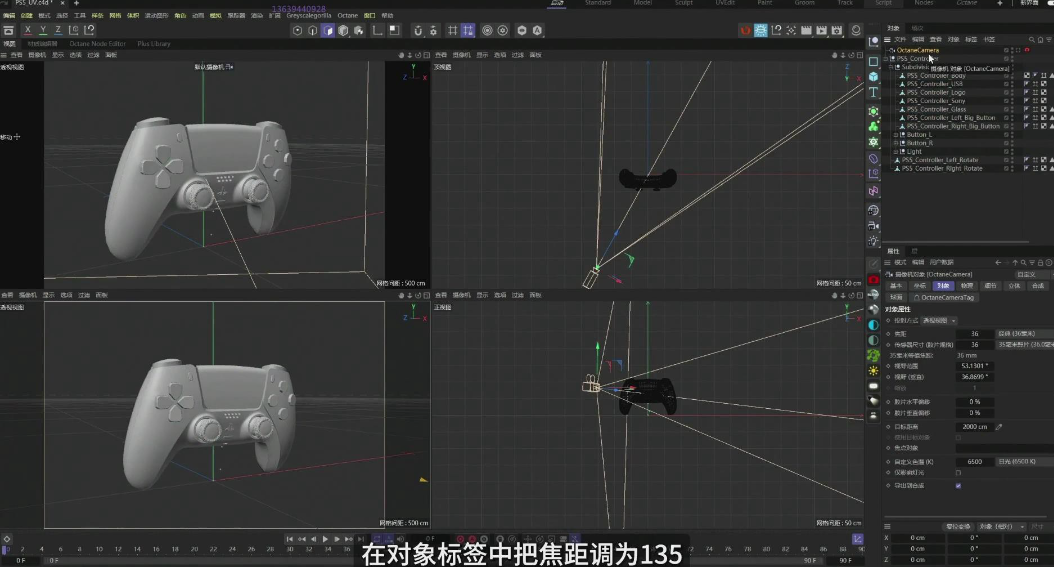
Task: Click the highlighted blue render region icon
Action: point(760,30)
